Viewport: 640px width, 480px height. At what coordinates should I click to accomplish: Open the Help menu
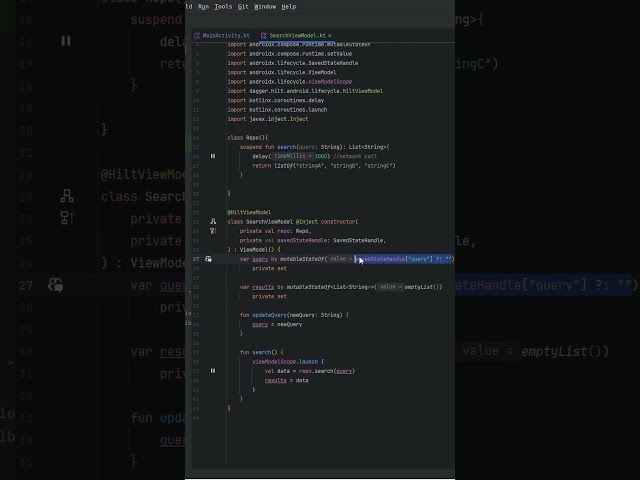289,7
